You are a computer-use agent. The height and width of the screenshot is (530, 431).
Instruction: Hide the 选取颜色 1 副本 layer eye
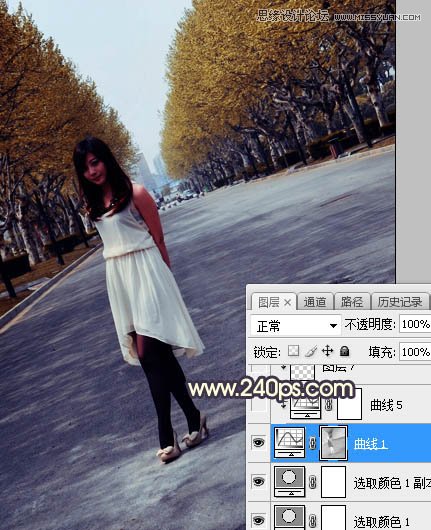(x=259, y=481)
